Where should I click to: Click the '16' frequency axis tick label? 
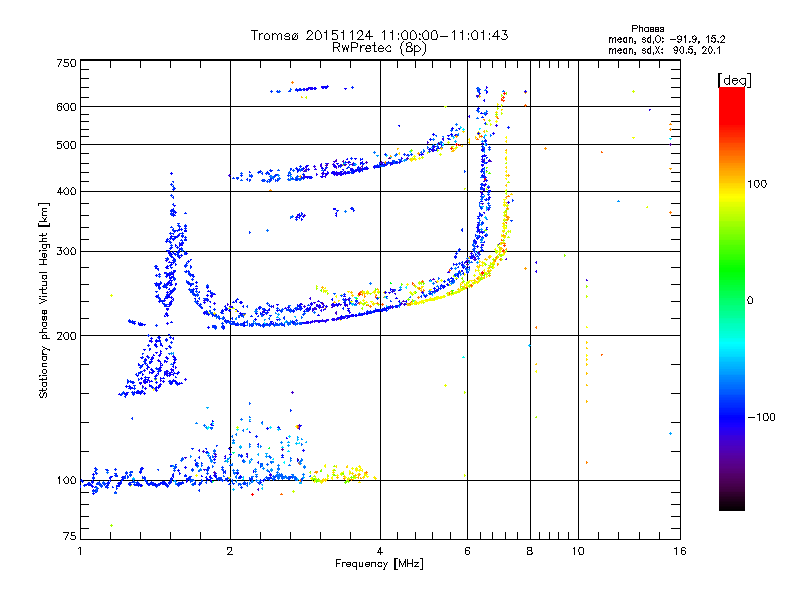[680, 551]
